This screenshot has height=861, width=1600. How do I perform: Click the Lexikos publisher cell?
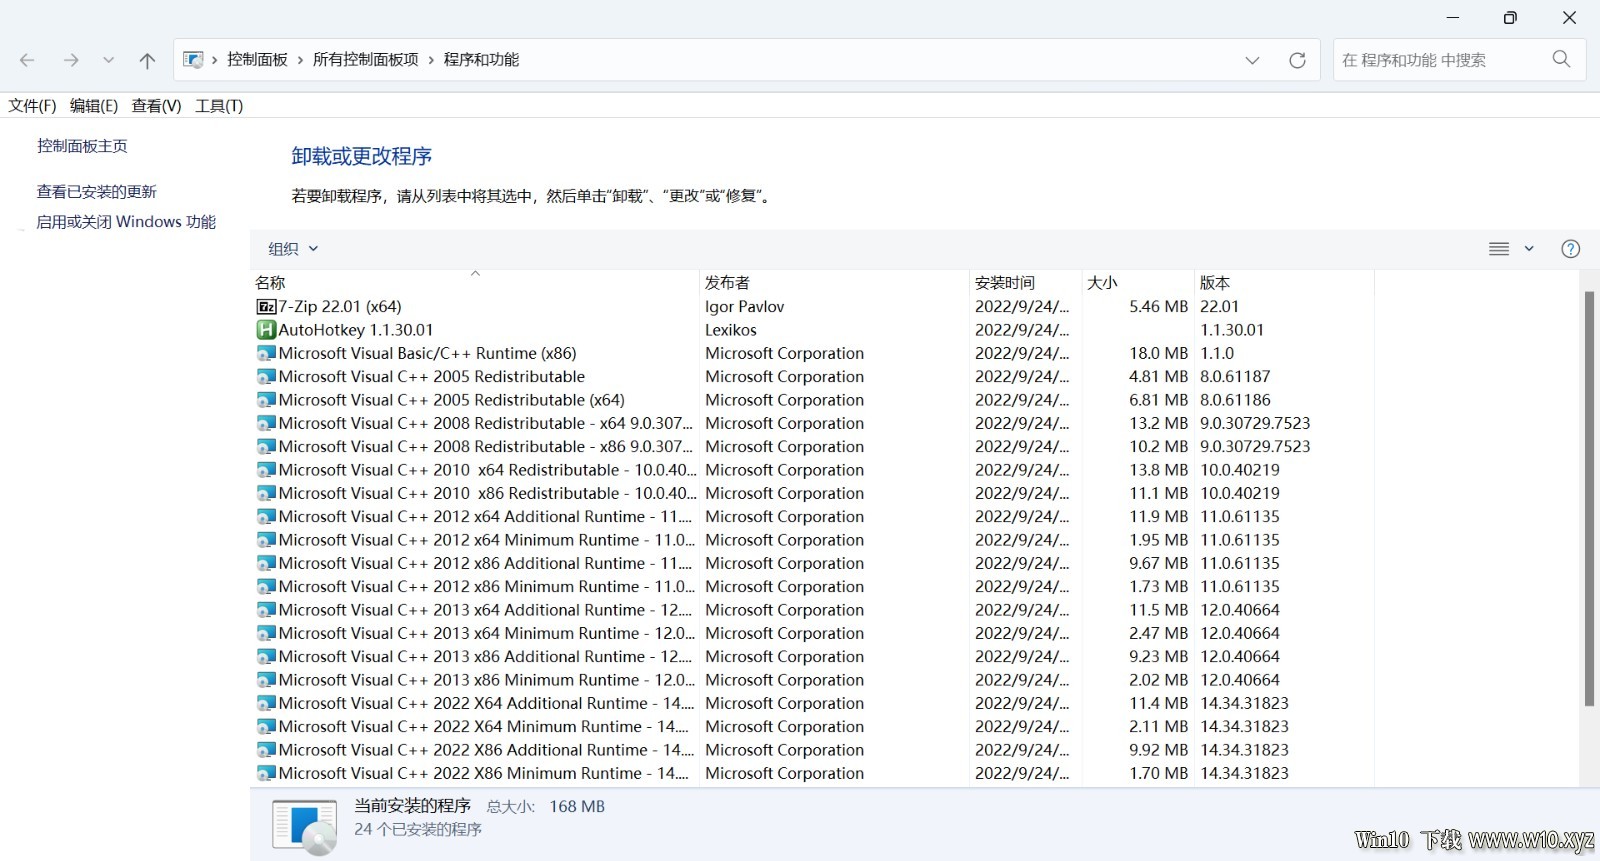731,330
